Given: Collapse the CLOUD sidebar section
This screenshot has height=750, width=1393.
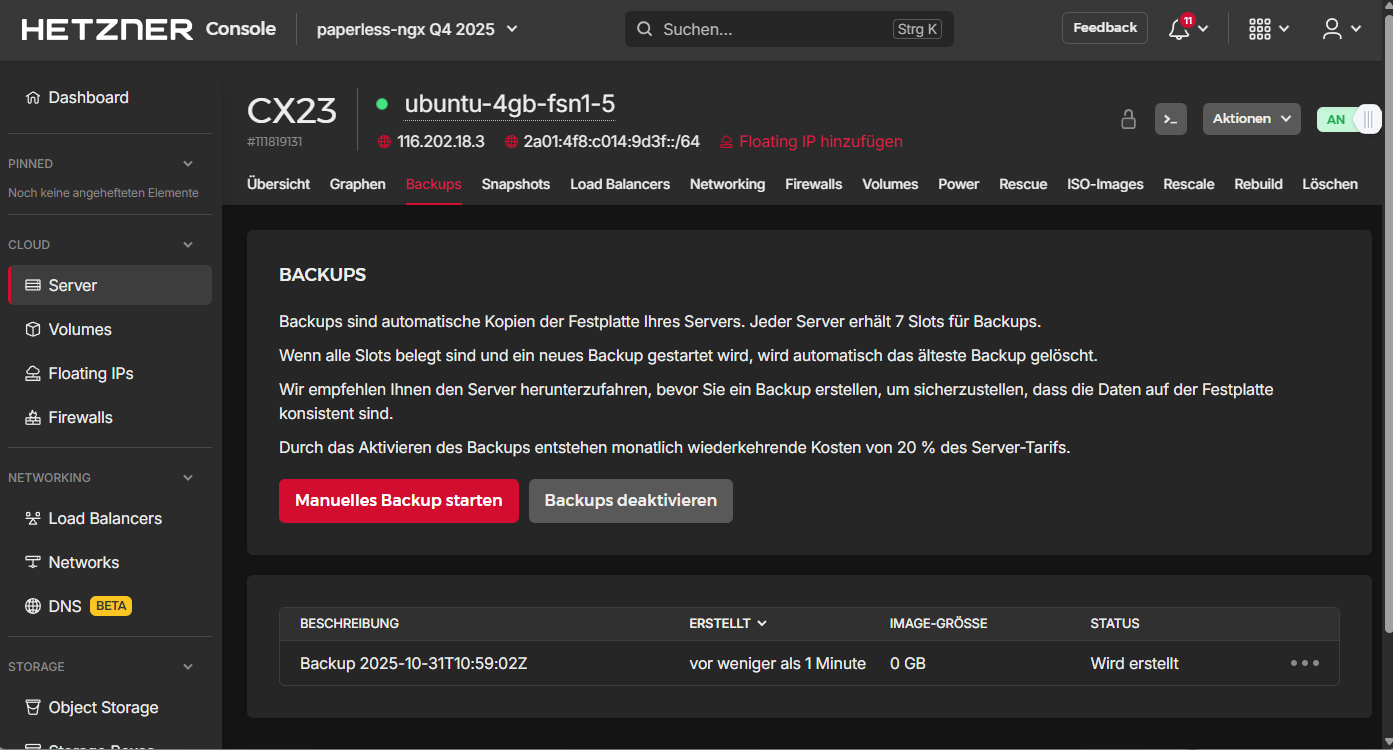Looking at the screenshot, I should click(188, 245).
